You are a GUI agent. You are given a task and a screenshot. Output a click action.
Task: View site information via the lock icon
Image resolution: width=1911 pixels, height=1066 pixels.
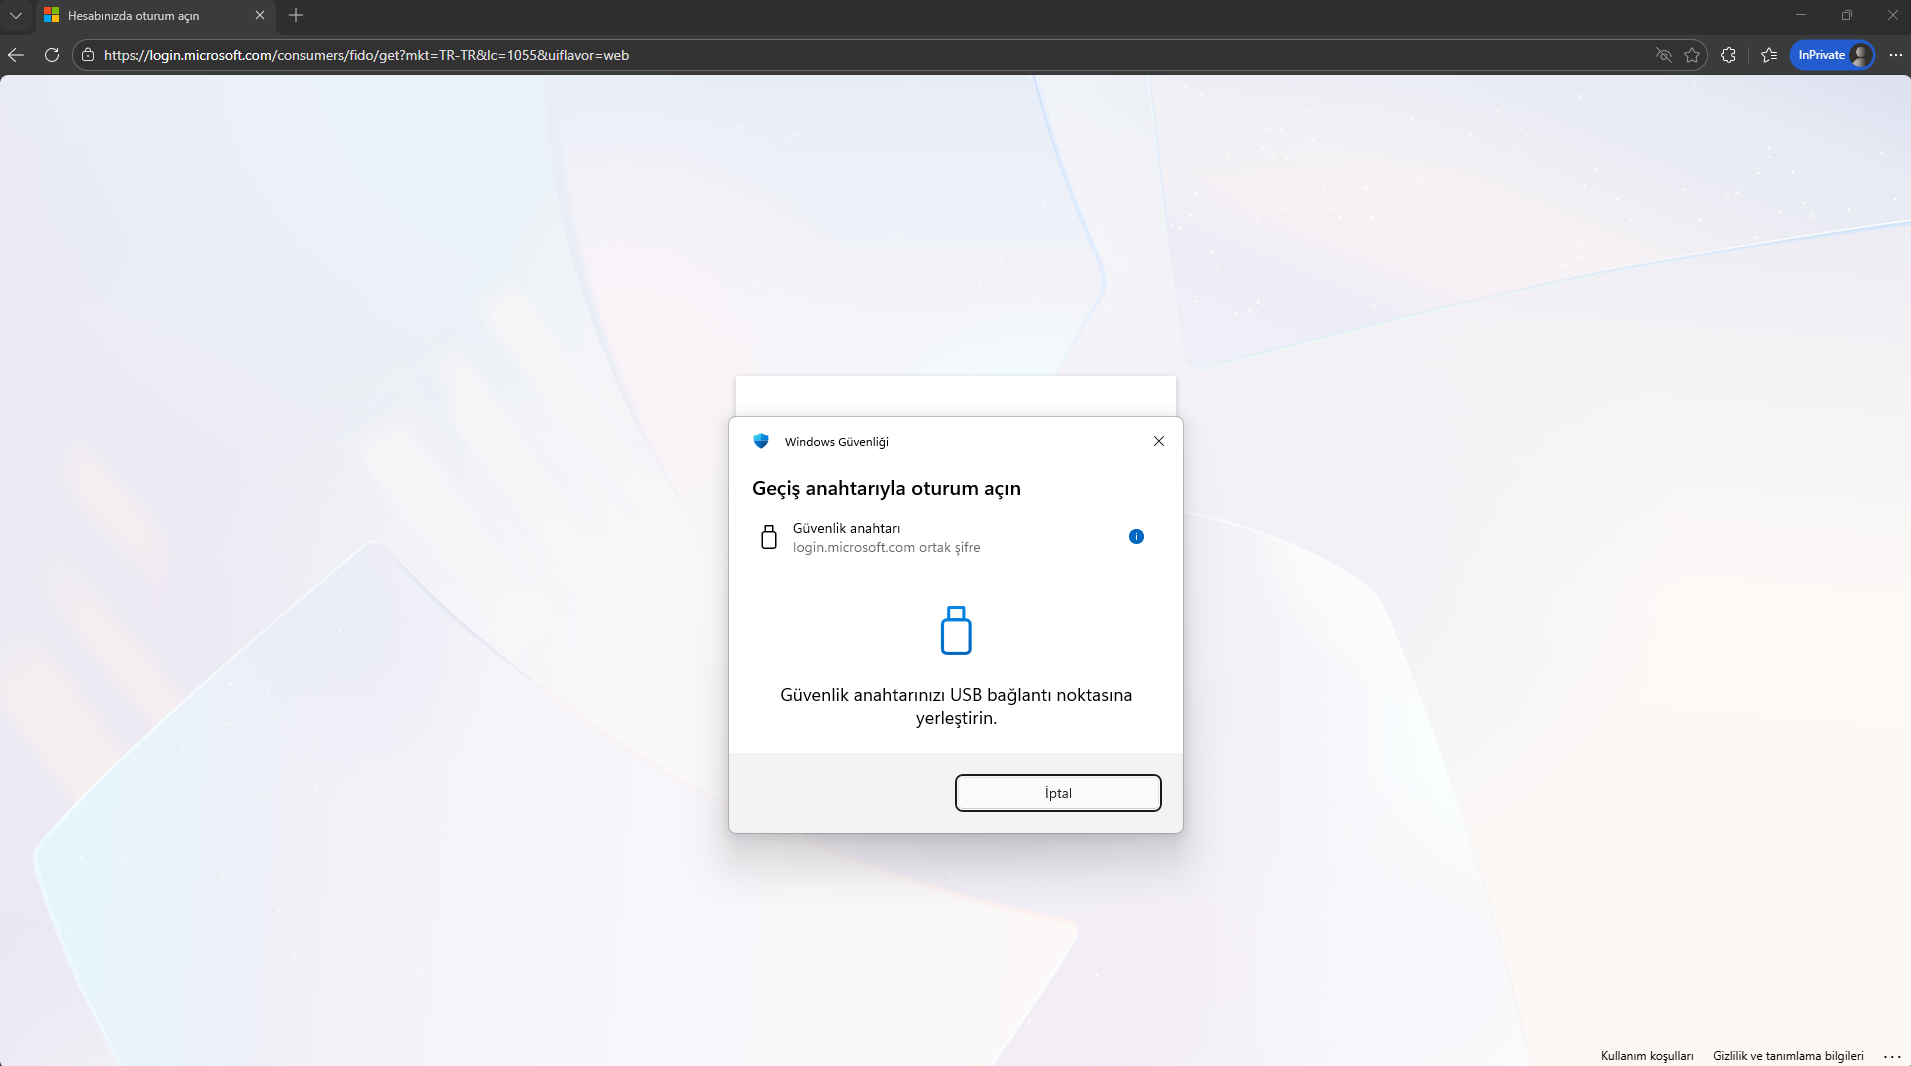88,55
